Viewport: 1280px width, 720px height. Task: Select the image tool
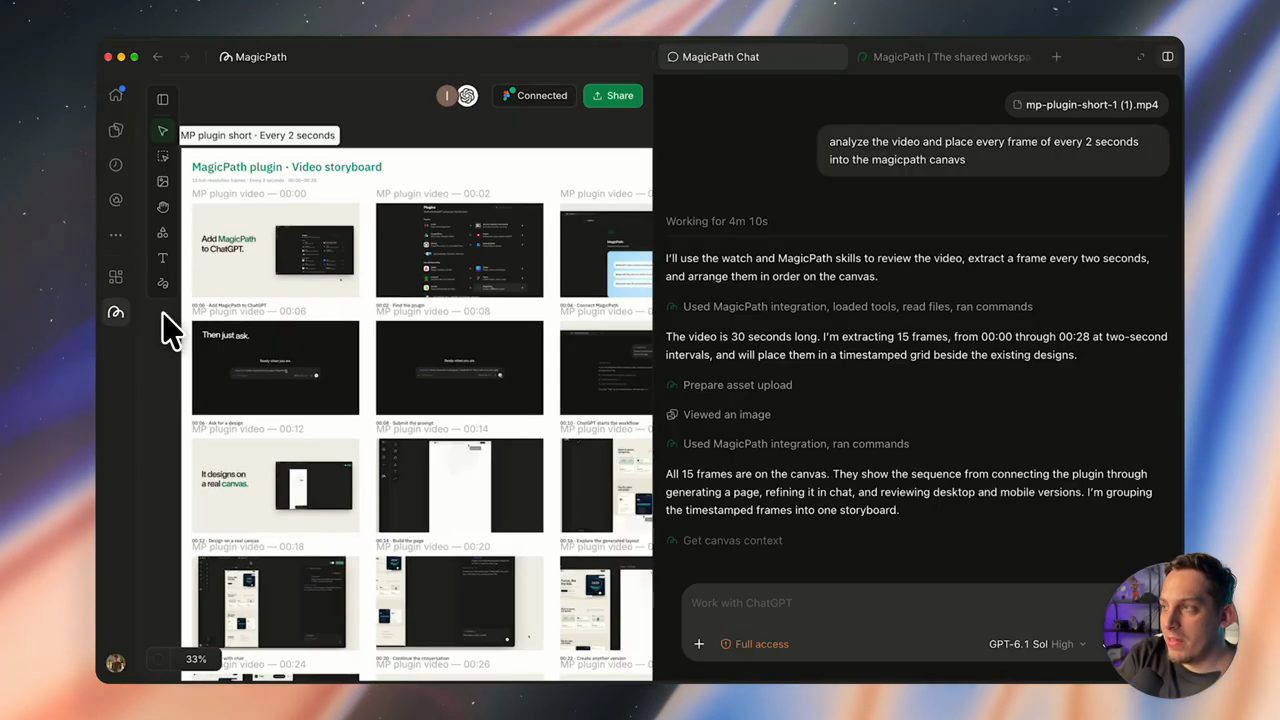pyautogui.click(x=163, y=182)
